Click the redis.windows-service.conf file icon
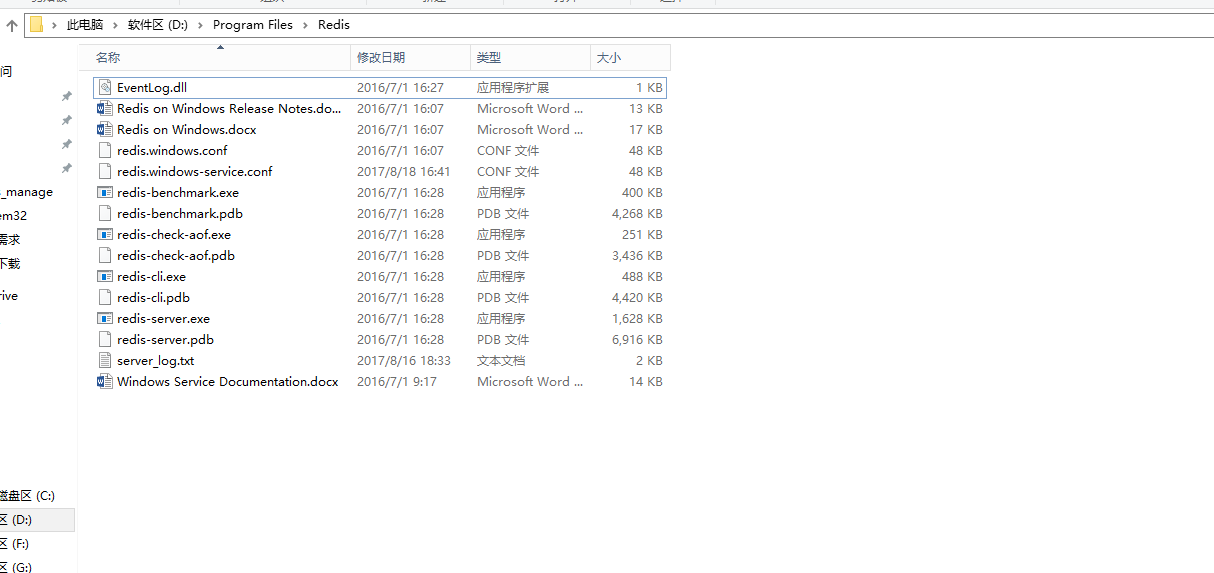 (x=105, y=172)
